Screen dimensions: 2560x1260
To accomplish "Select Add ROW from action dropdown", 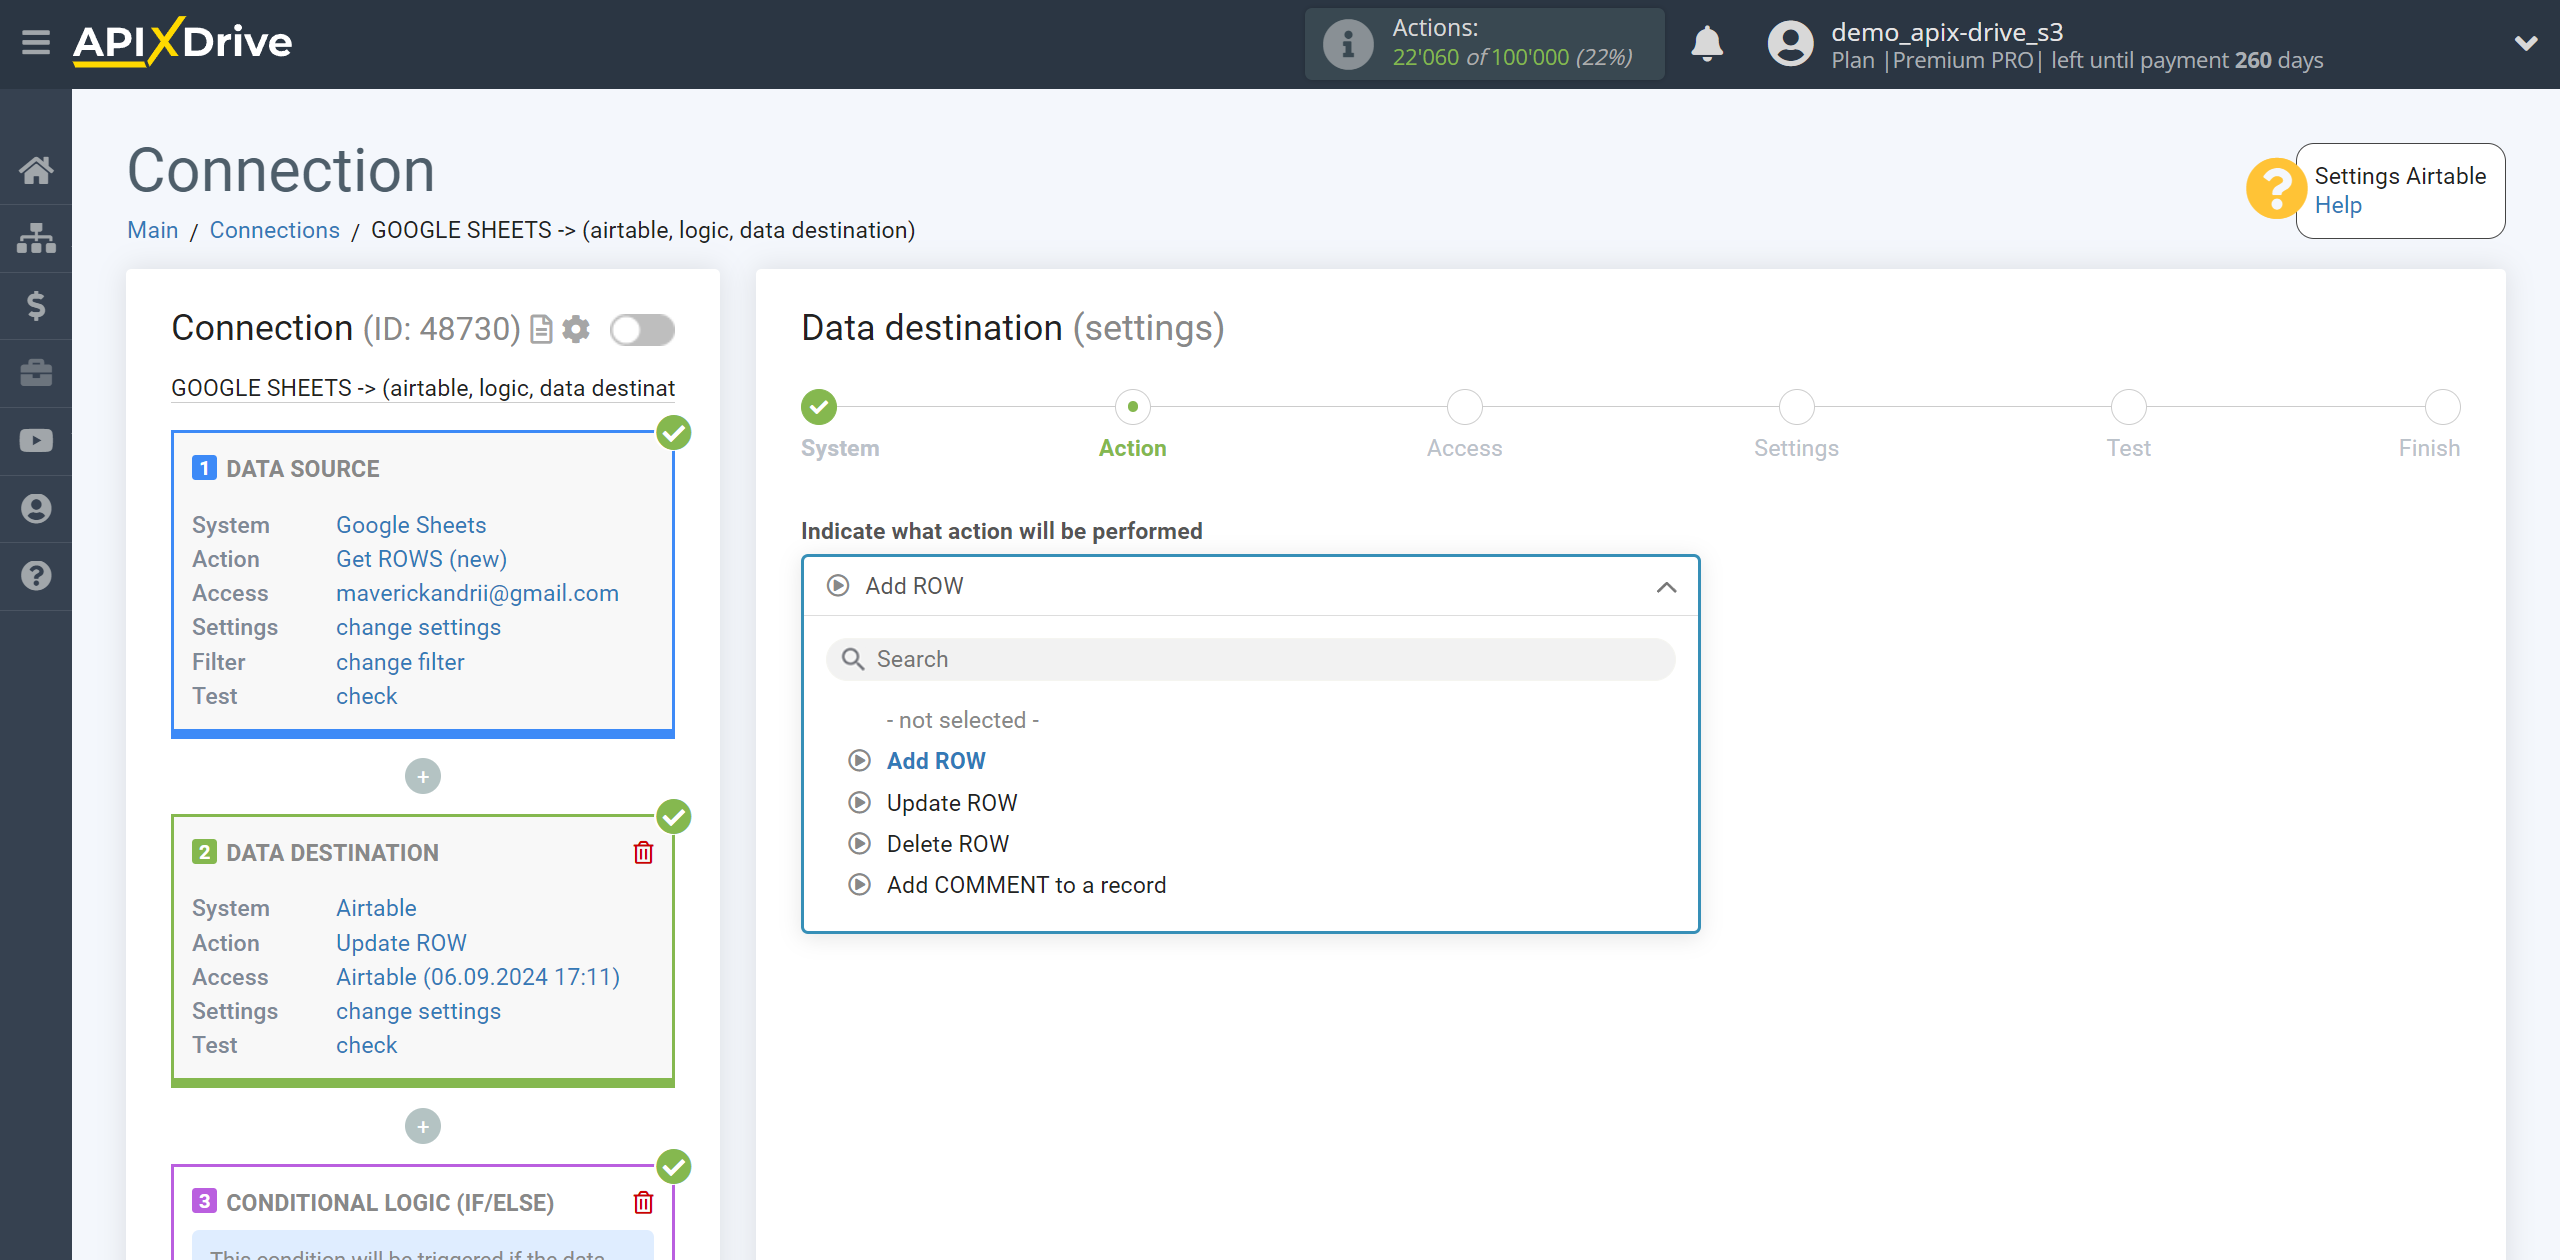I will tap(934, 759).
